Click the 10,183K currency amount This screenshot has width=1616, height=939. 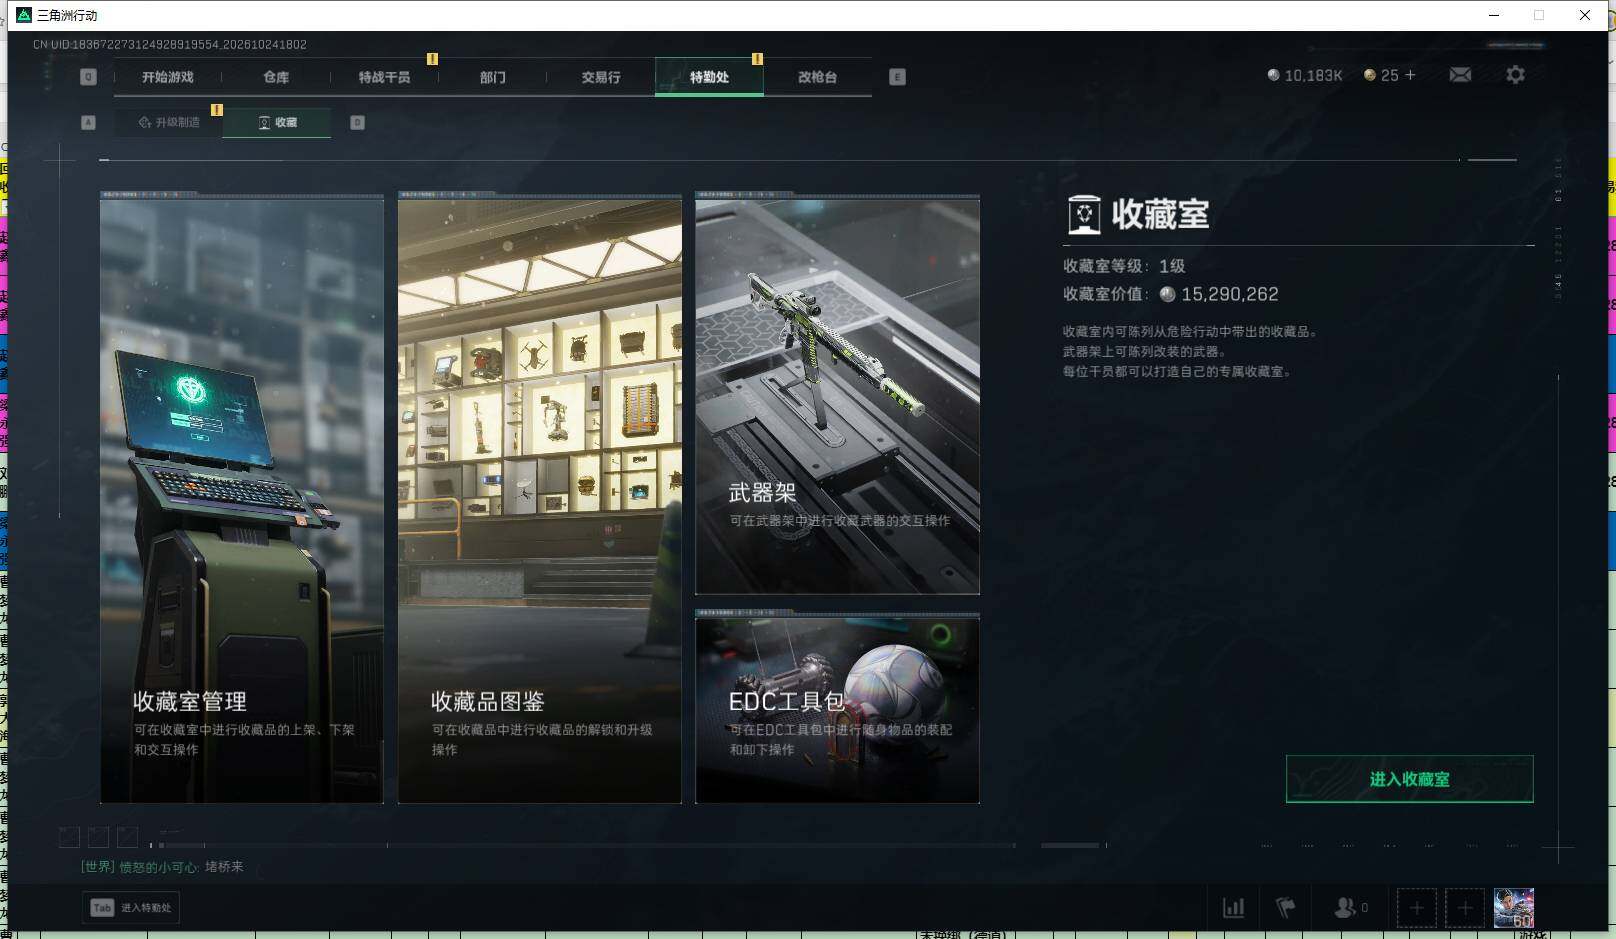pyautogui.click(x=1313, y=75)
